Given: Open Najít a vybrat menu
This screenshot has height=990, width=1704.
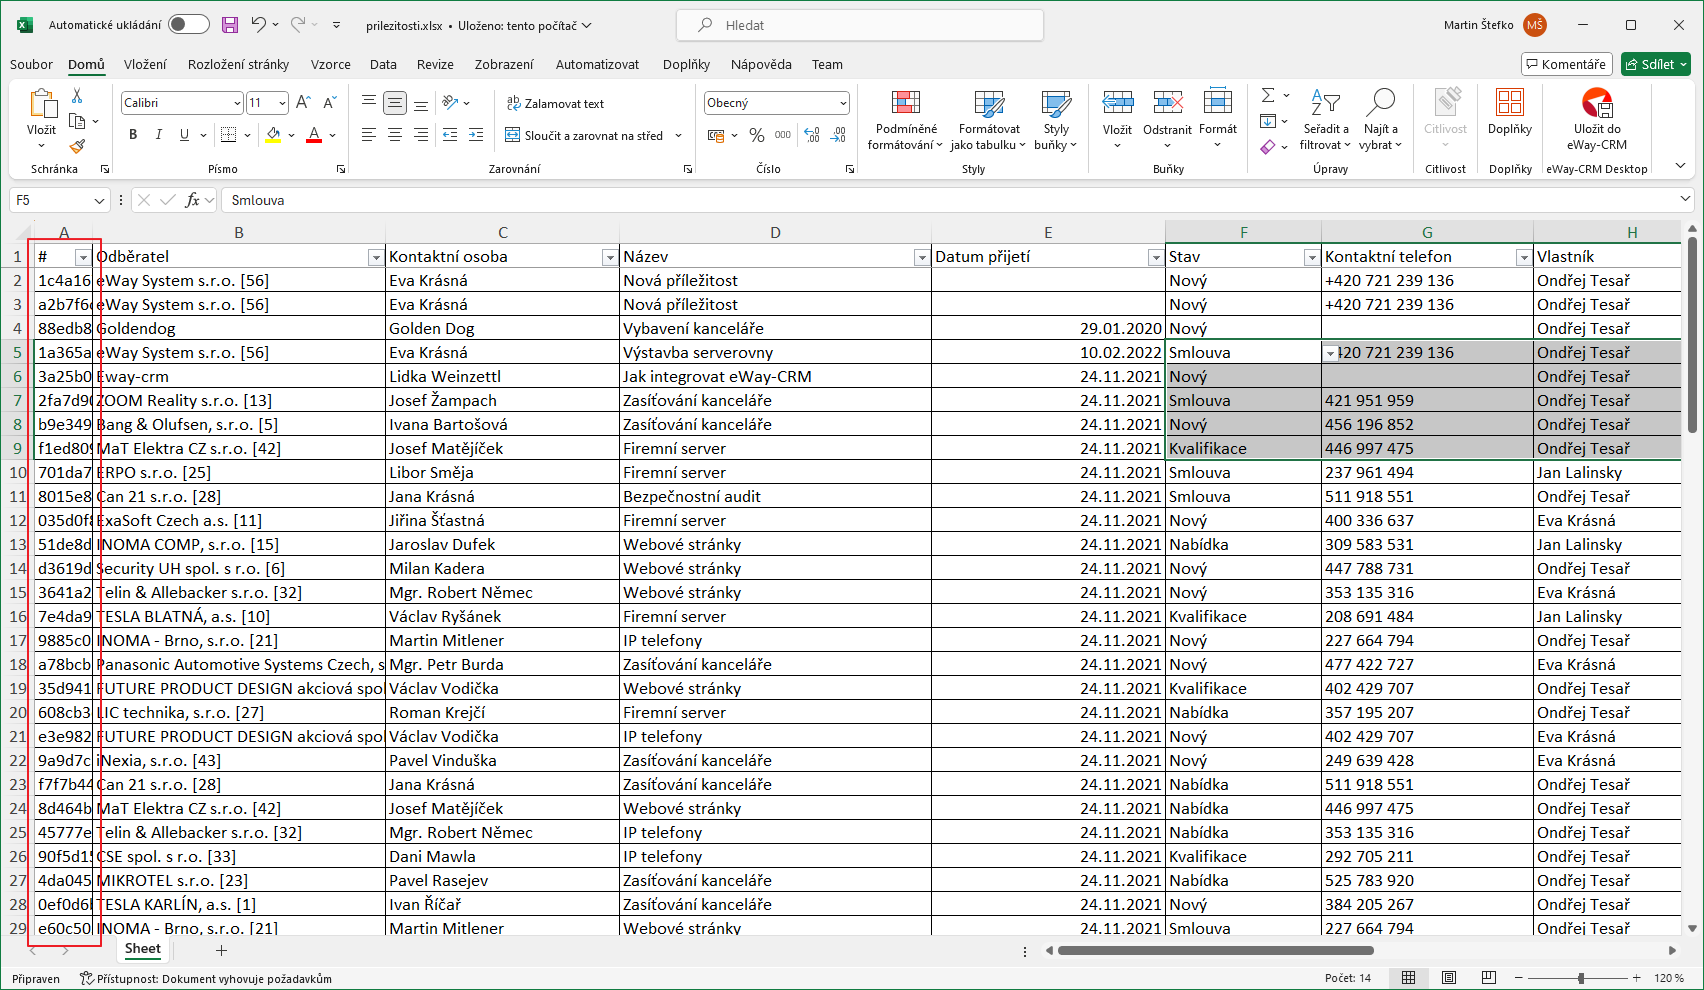Looking at the screenshot, I should tap(1380, 120).
